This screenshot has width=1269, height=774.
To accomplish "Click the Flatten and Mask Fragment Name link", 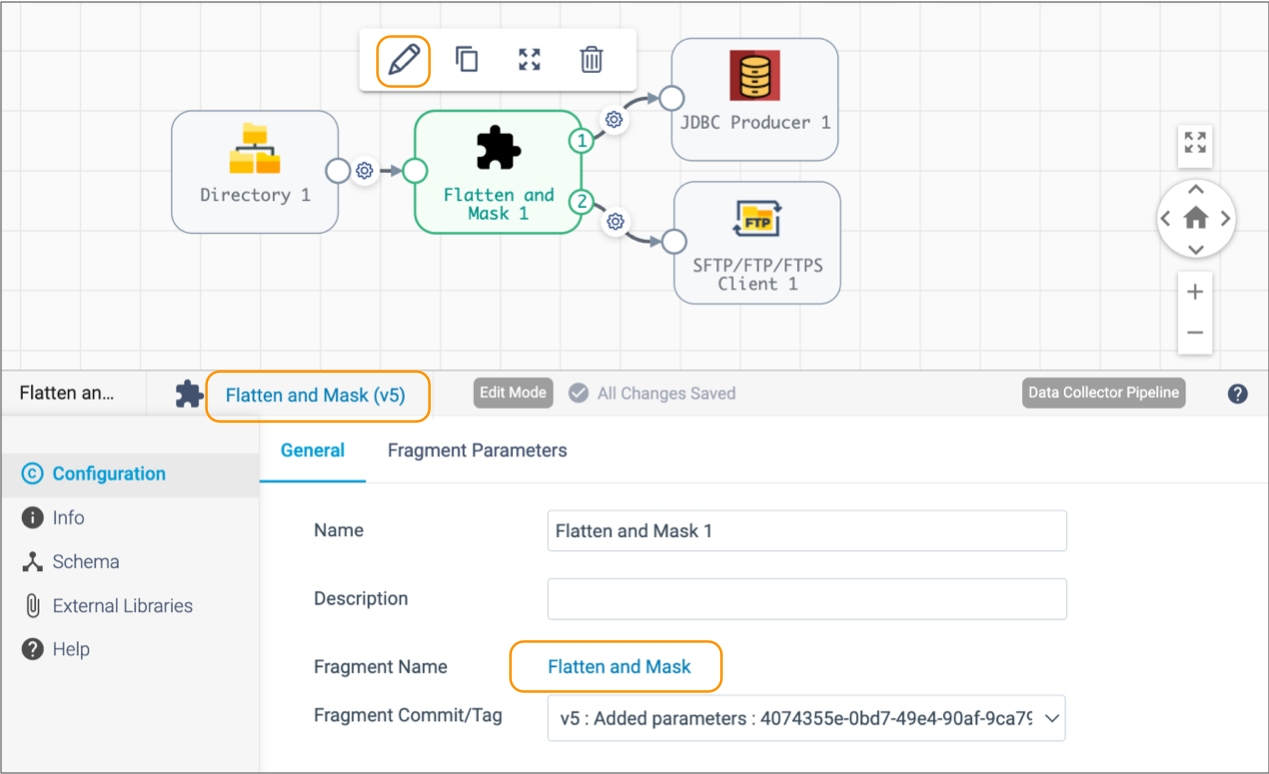I will click(x=619, y=666).
